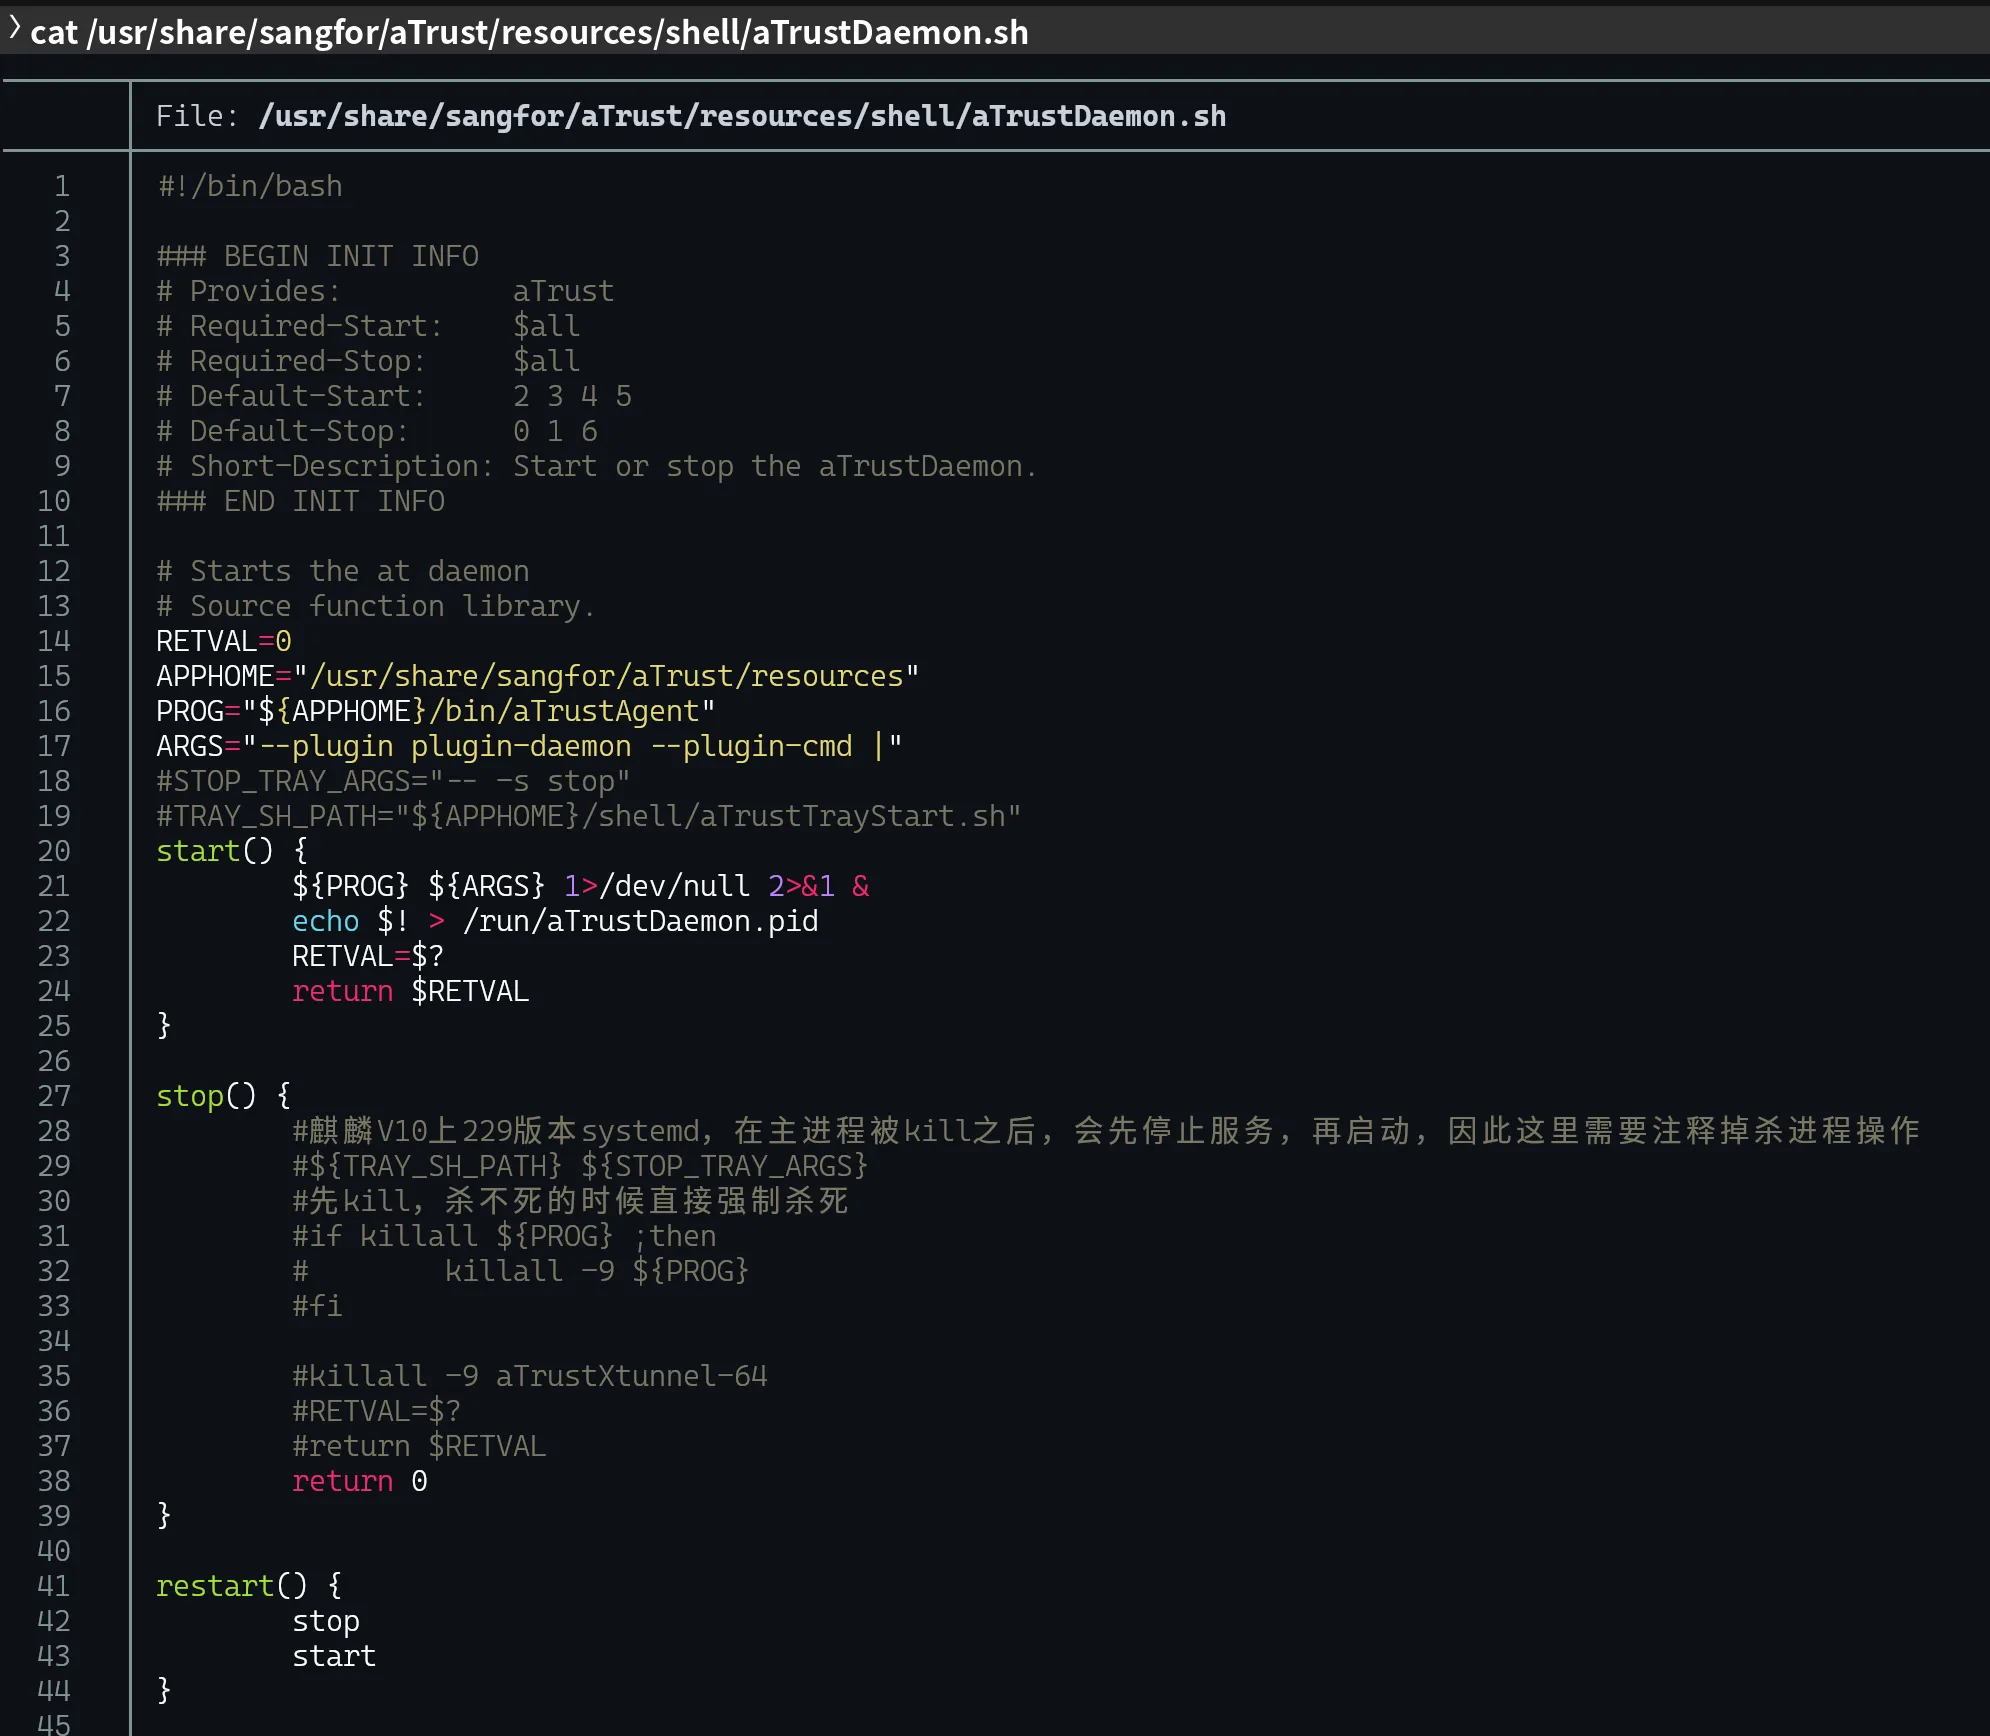This screenshot has height=1736, width=1990.
Task: Click '#killall -9 aTrustXtunnel-64' comment
Action: (530, 1376)
